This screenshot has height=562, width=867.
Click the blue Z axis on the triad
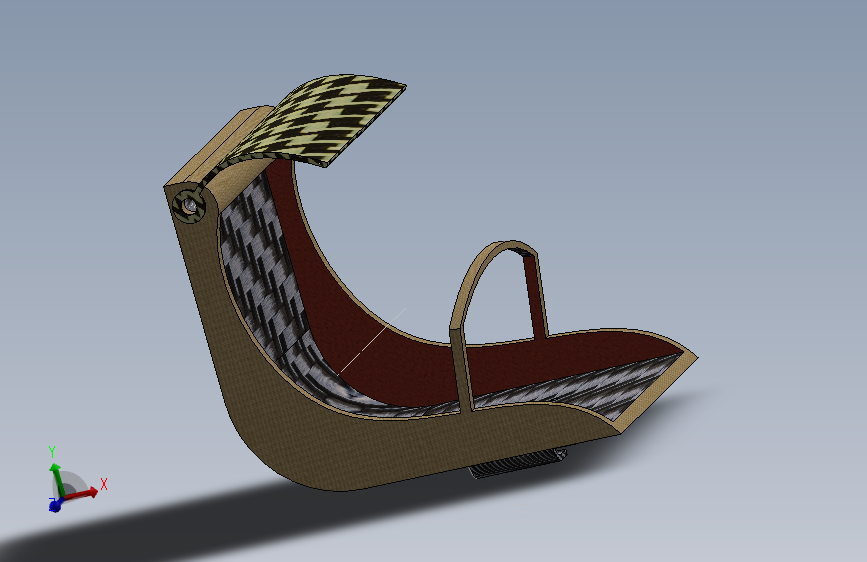coord(55,504)
